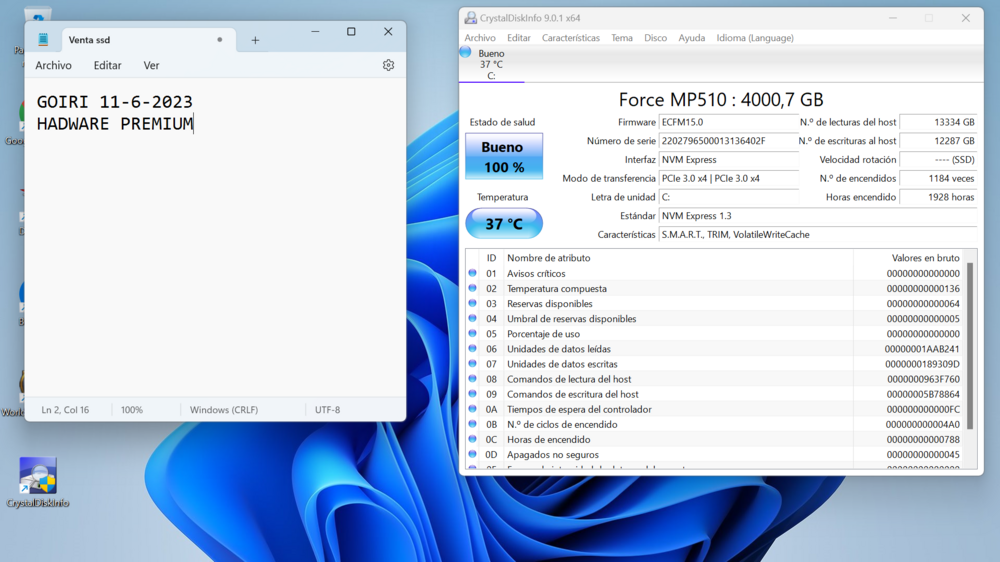Screen dimensions: 1000x562
Task: Open the 100% zoom level in status bar
Action: [x=132, y=410]
